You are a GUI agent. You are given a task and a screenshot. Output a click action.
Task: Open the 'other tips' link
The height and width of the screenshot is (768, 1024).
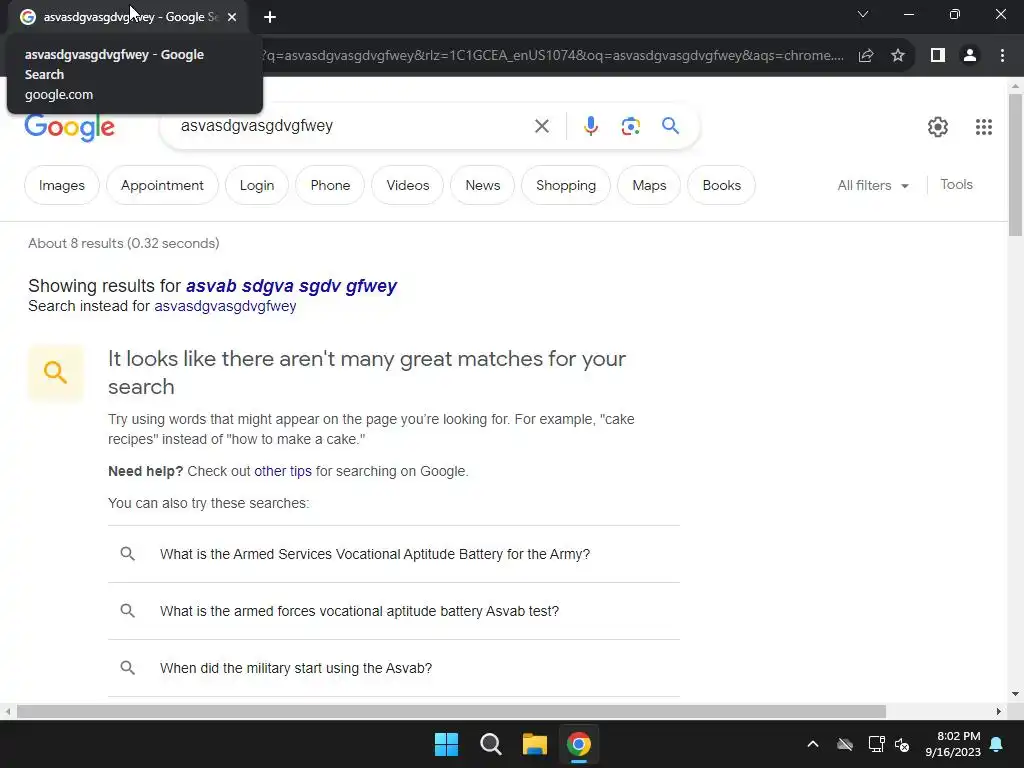283,472
